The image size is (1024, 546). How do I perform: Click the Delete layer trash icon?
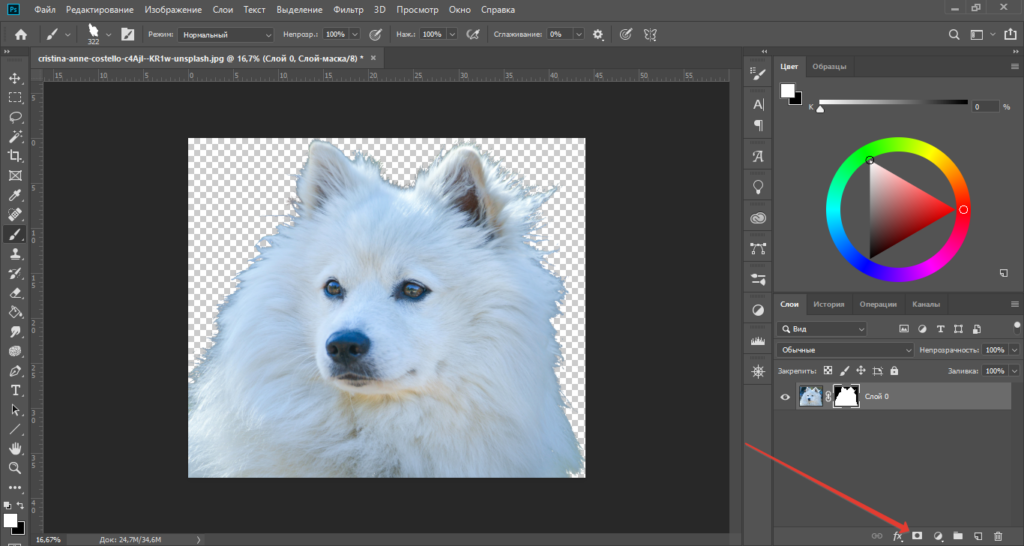[998, 536]
